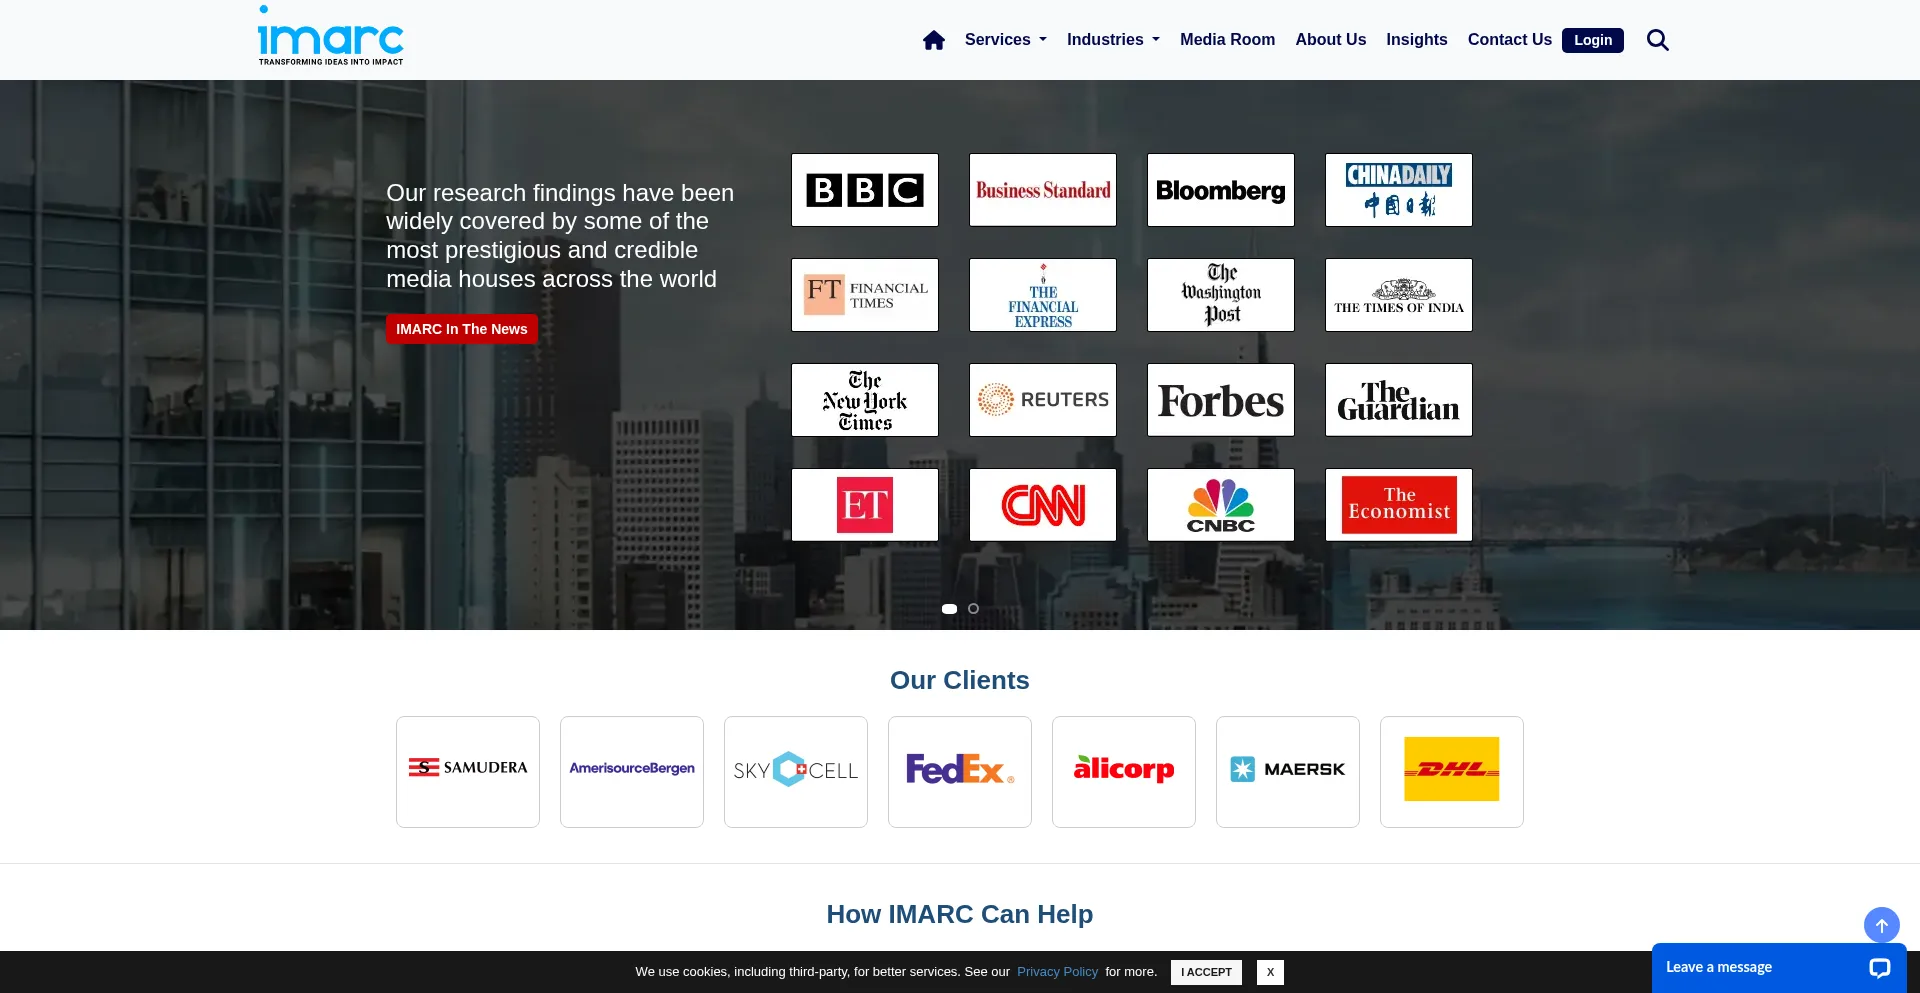
Task: Click The Guardian logo tile
Action: tap(1399, 400)
